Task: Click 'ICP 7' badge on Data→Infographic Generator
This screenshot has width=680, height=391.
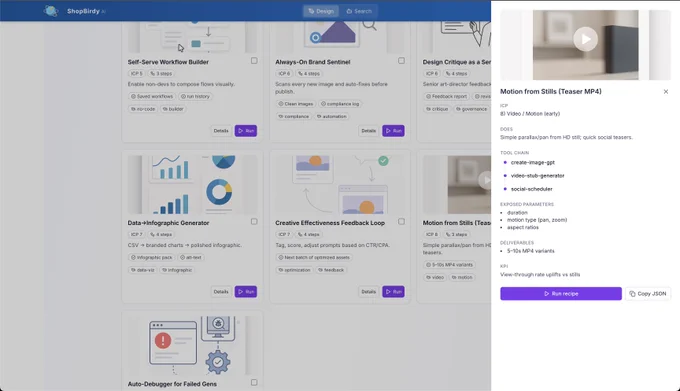Action: pyautogui.click(x=137, y=234)
